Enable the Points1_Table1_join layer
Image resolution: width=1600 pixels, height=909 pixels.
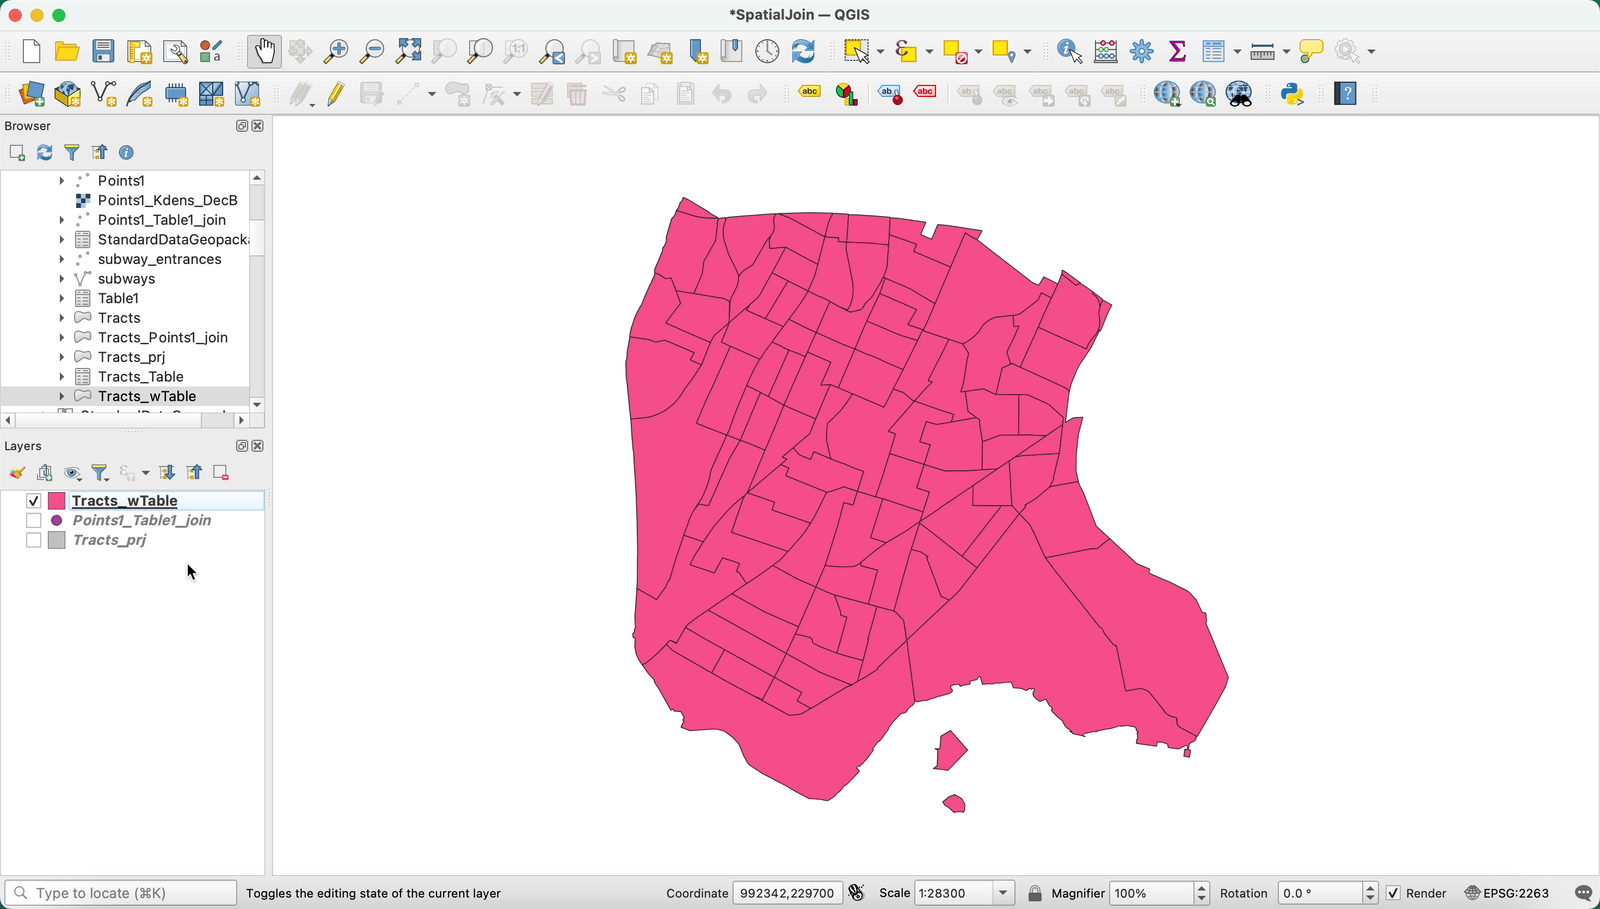[33, 520]
